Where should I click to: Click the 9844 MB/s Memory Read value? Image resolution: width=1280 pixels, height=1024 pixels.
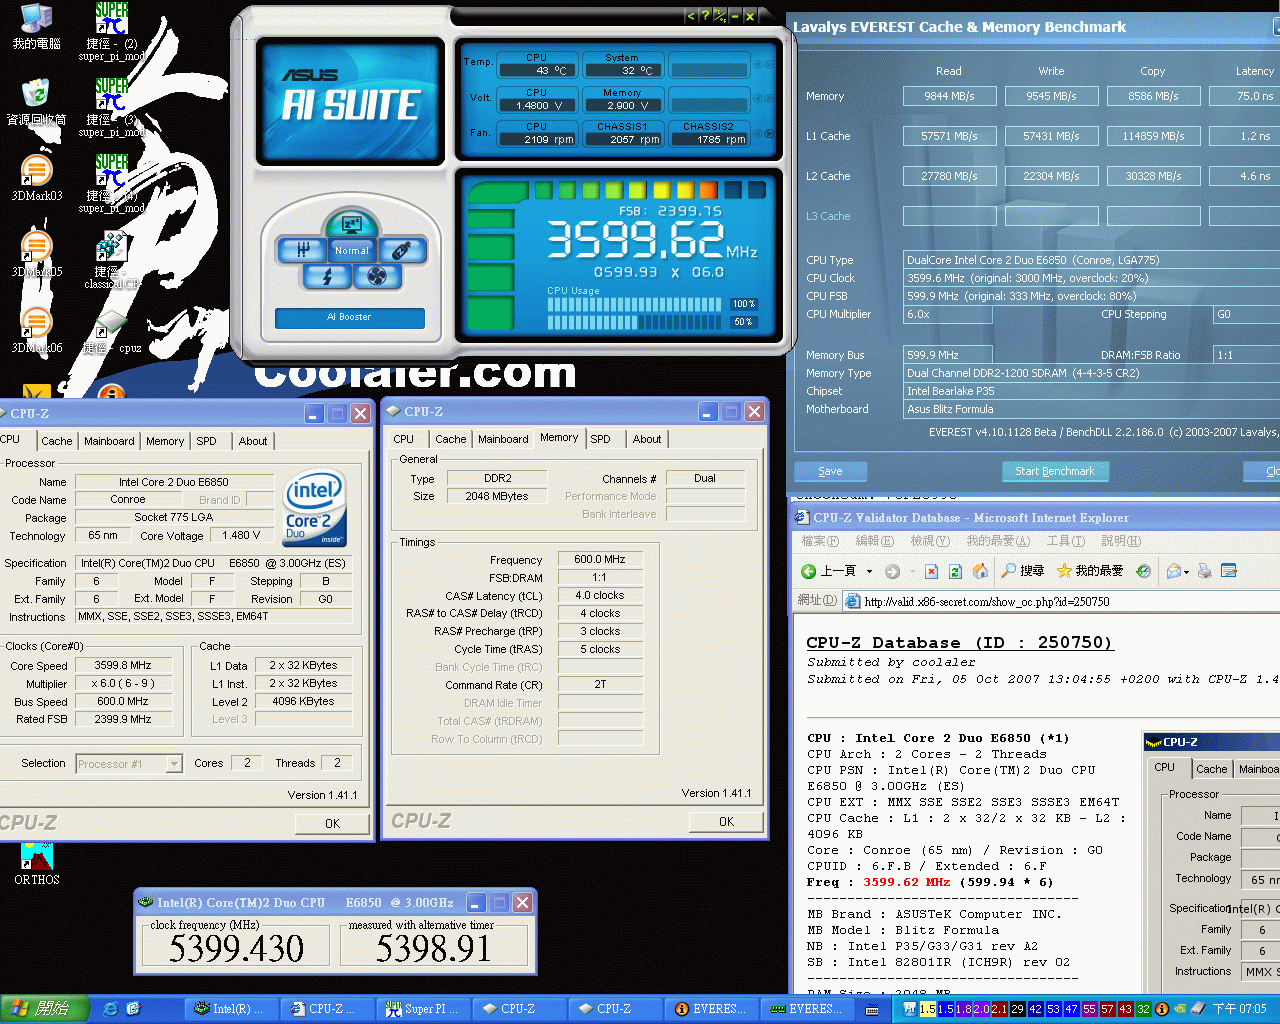[x=949, y=96]
